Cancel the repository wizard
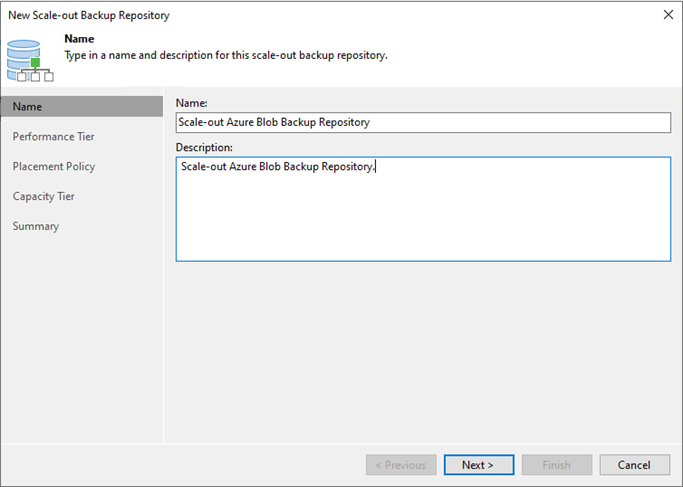This screenshot has height=487, width=683. pos(634,465)
